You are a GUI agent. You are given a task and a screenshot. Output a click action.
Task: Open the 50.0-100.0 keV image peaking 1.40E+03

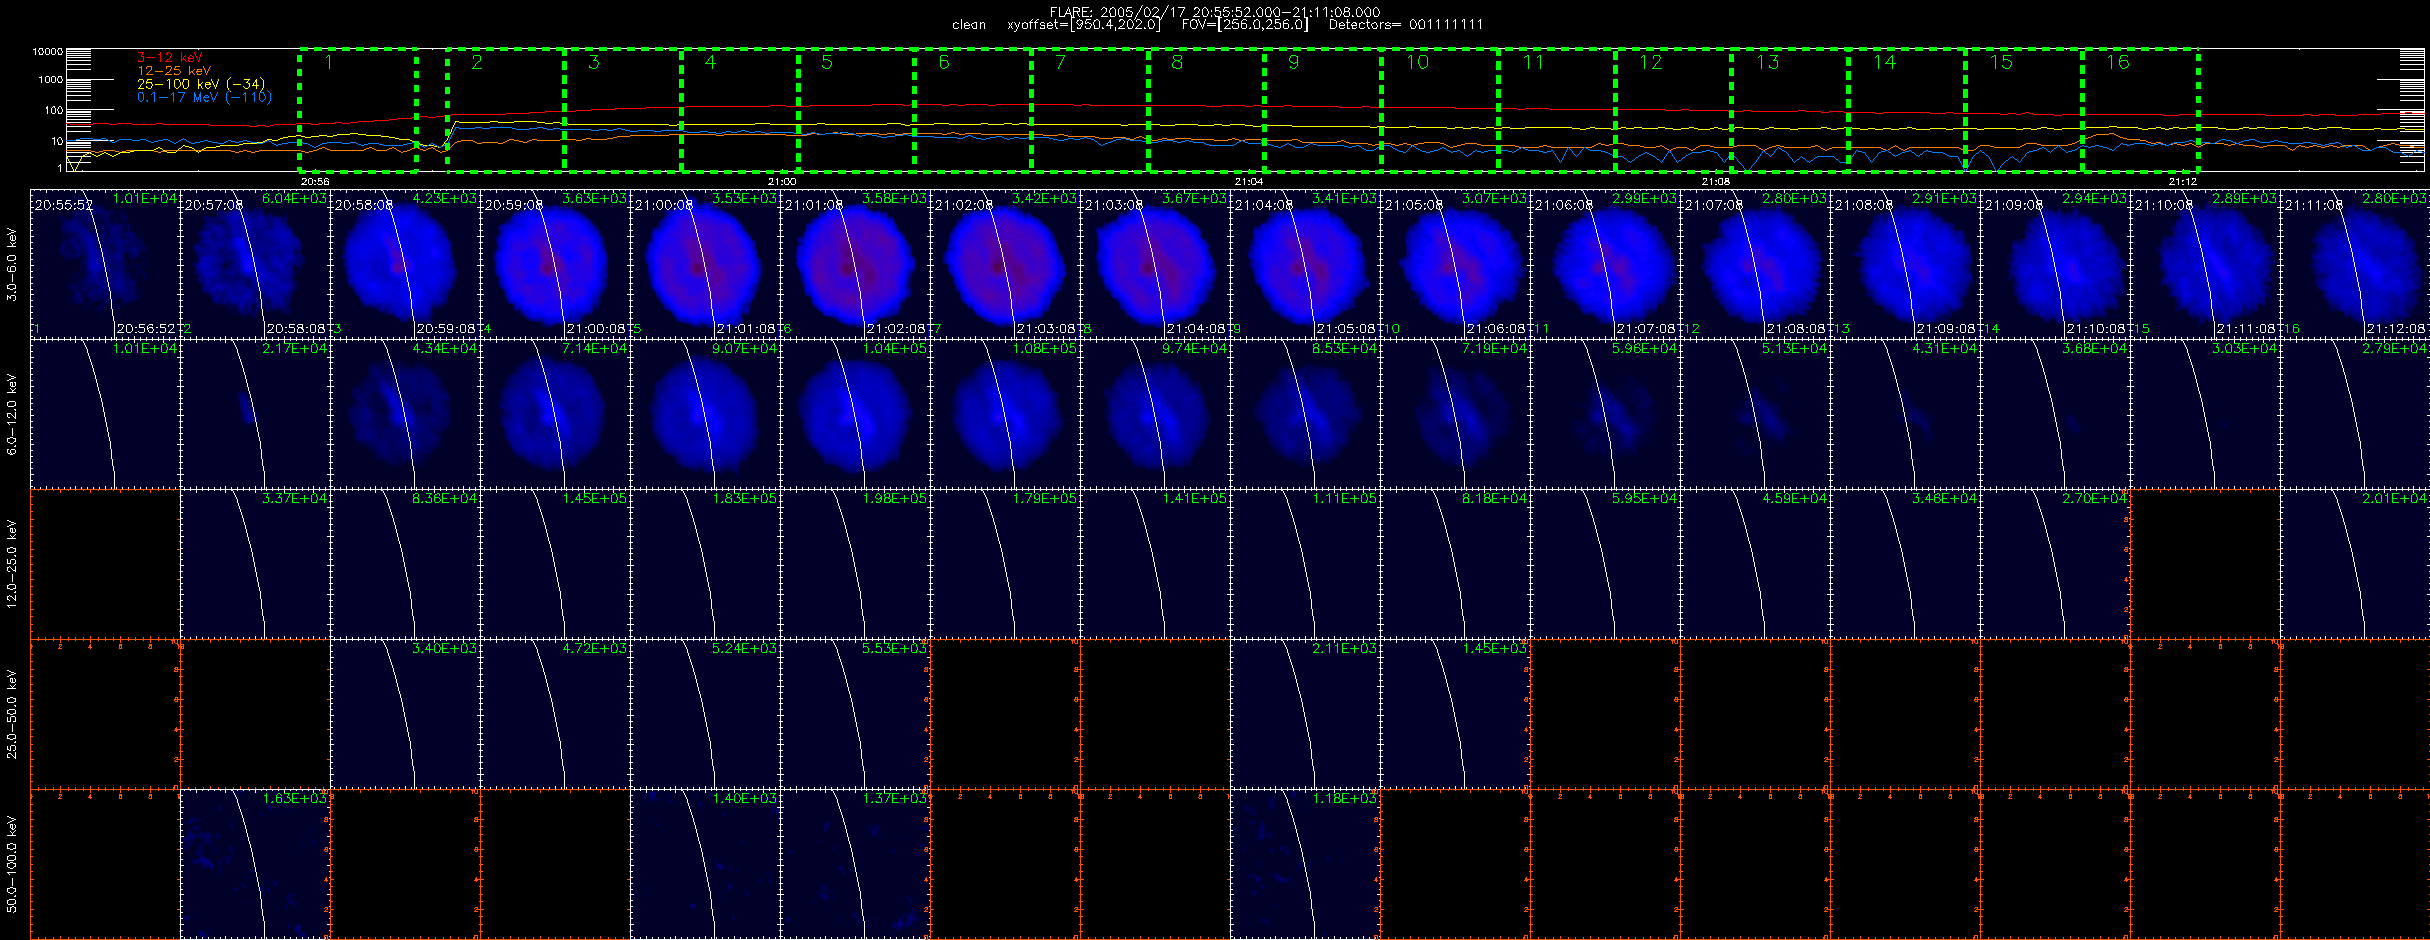[705, 864]
